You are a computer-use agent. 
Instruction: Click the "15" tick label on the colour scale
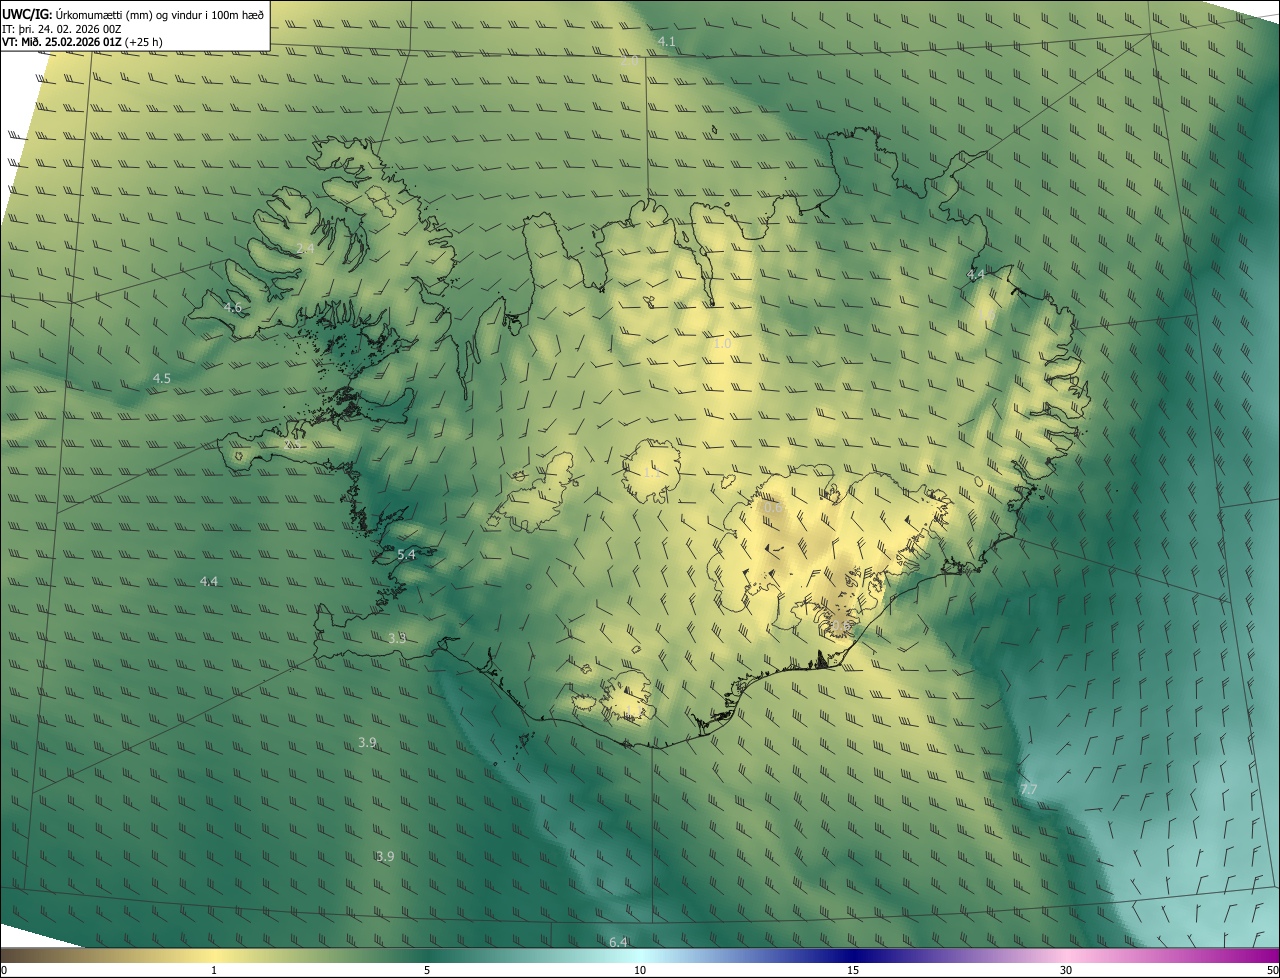click(x=853, y=970)
